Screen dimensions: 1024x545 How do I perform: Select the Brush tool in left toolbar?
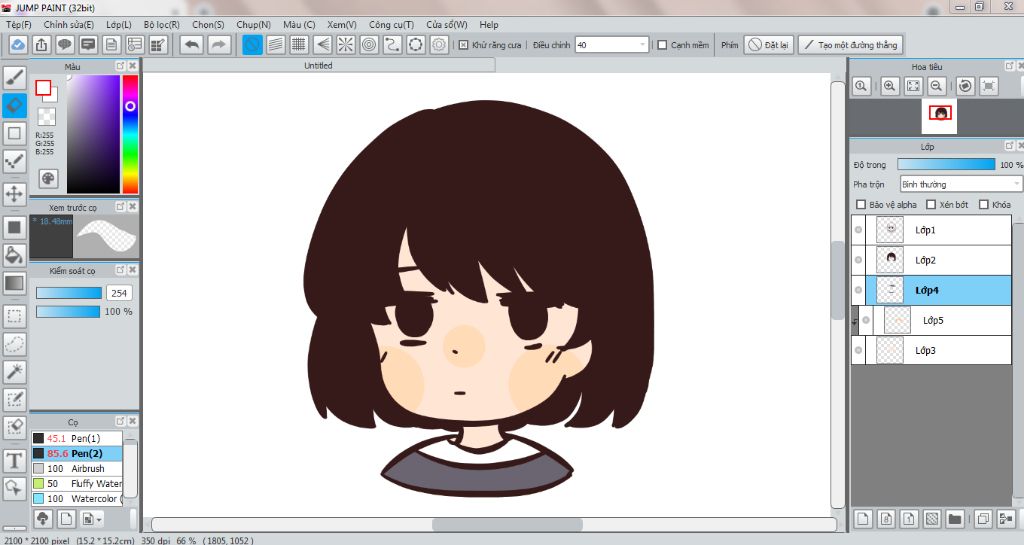tap(14, 78)
